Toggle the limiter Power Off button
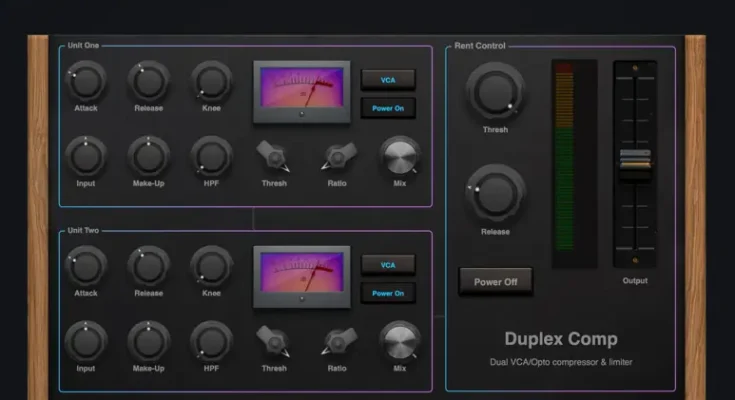 495,281
